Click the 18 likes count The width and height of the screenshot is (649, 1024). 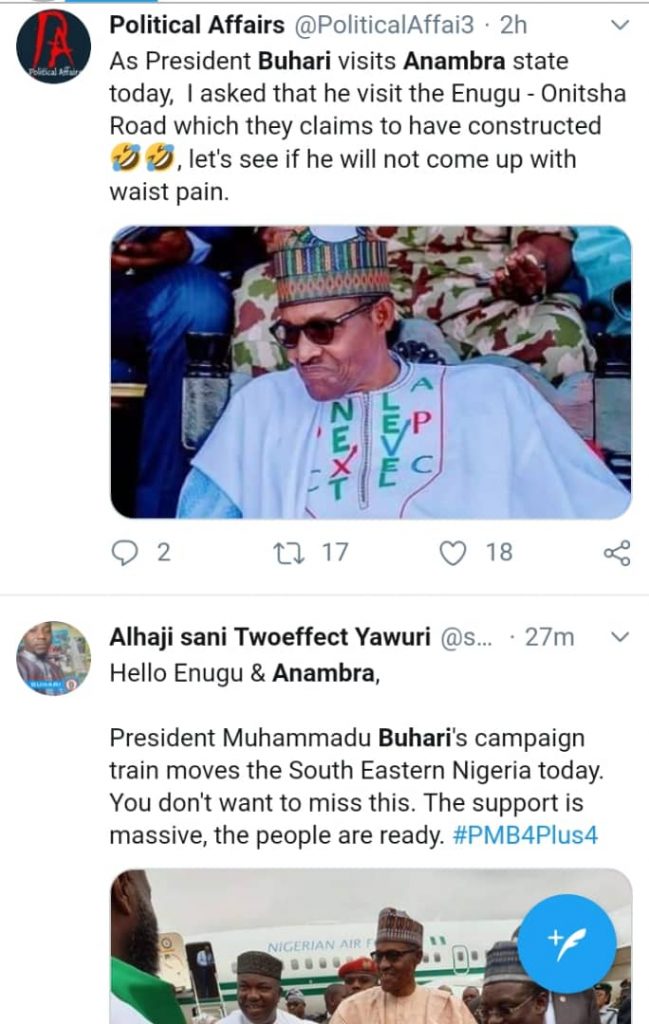[x=499, y=552]
